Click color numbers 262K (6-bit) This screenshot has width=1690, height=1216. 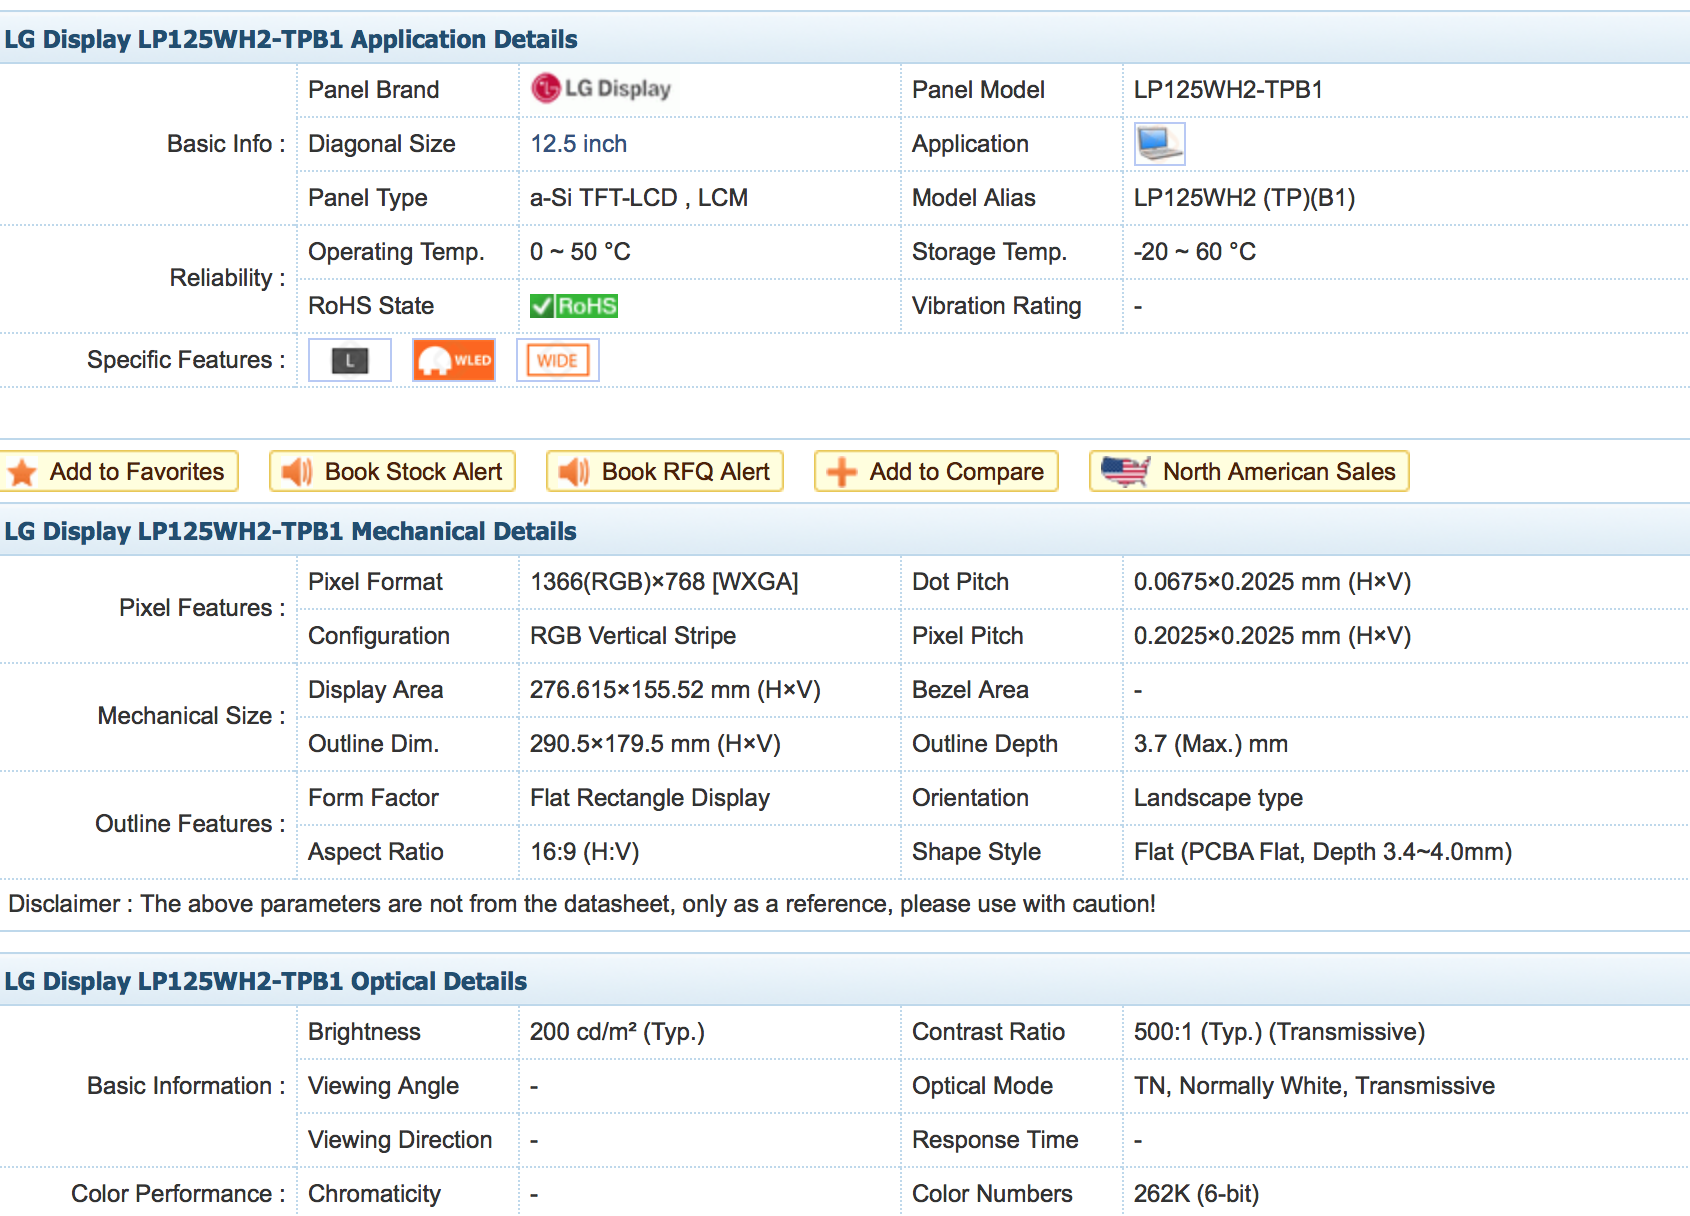point(1196,1194)
